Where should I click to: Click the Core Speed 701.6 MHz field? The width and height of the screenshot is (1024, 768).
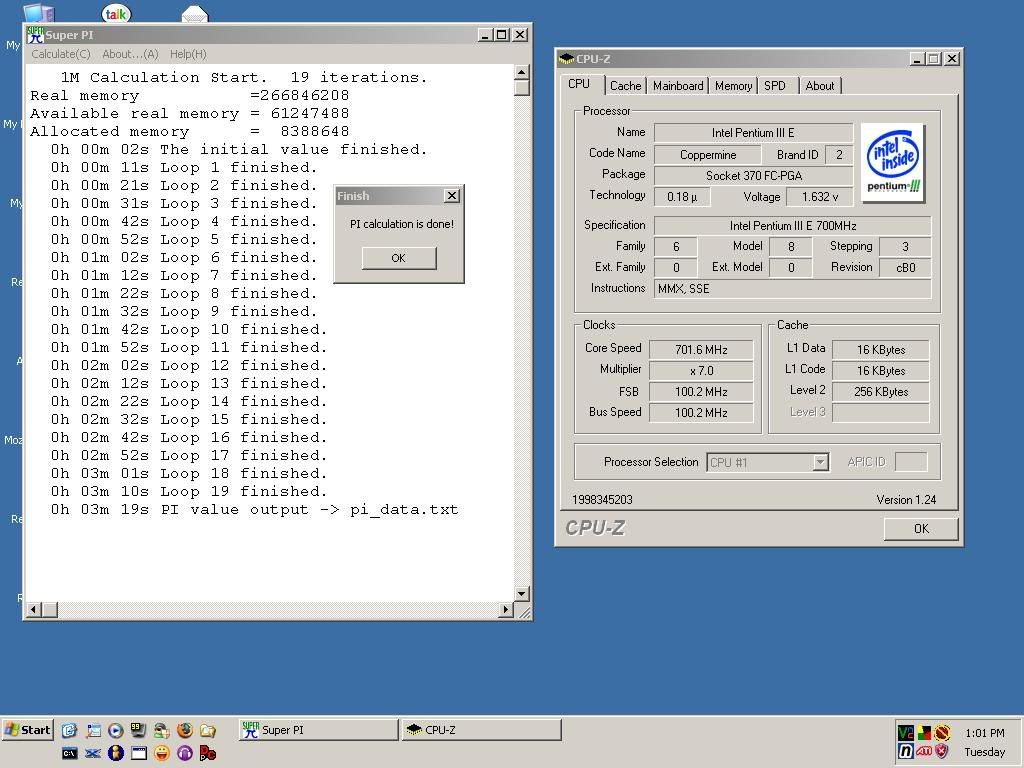tap(701, 350)
